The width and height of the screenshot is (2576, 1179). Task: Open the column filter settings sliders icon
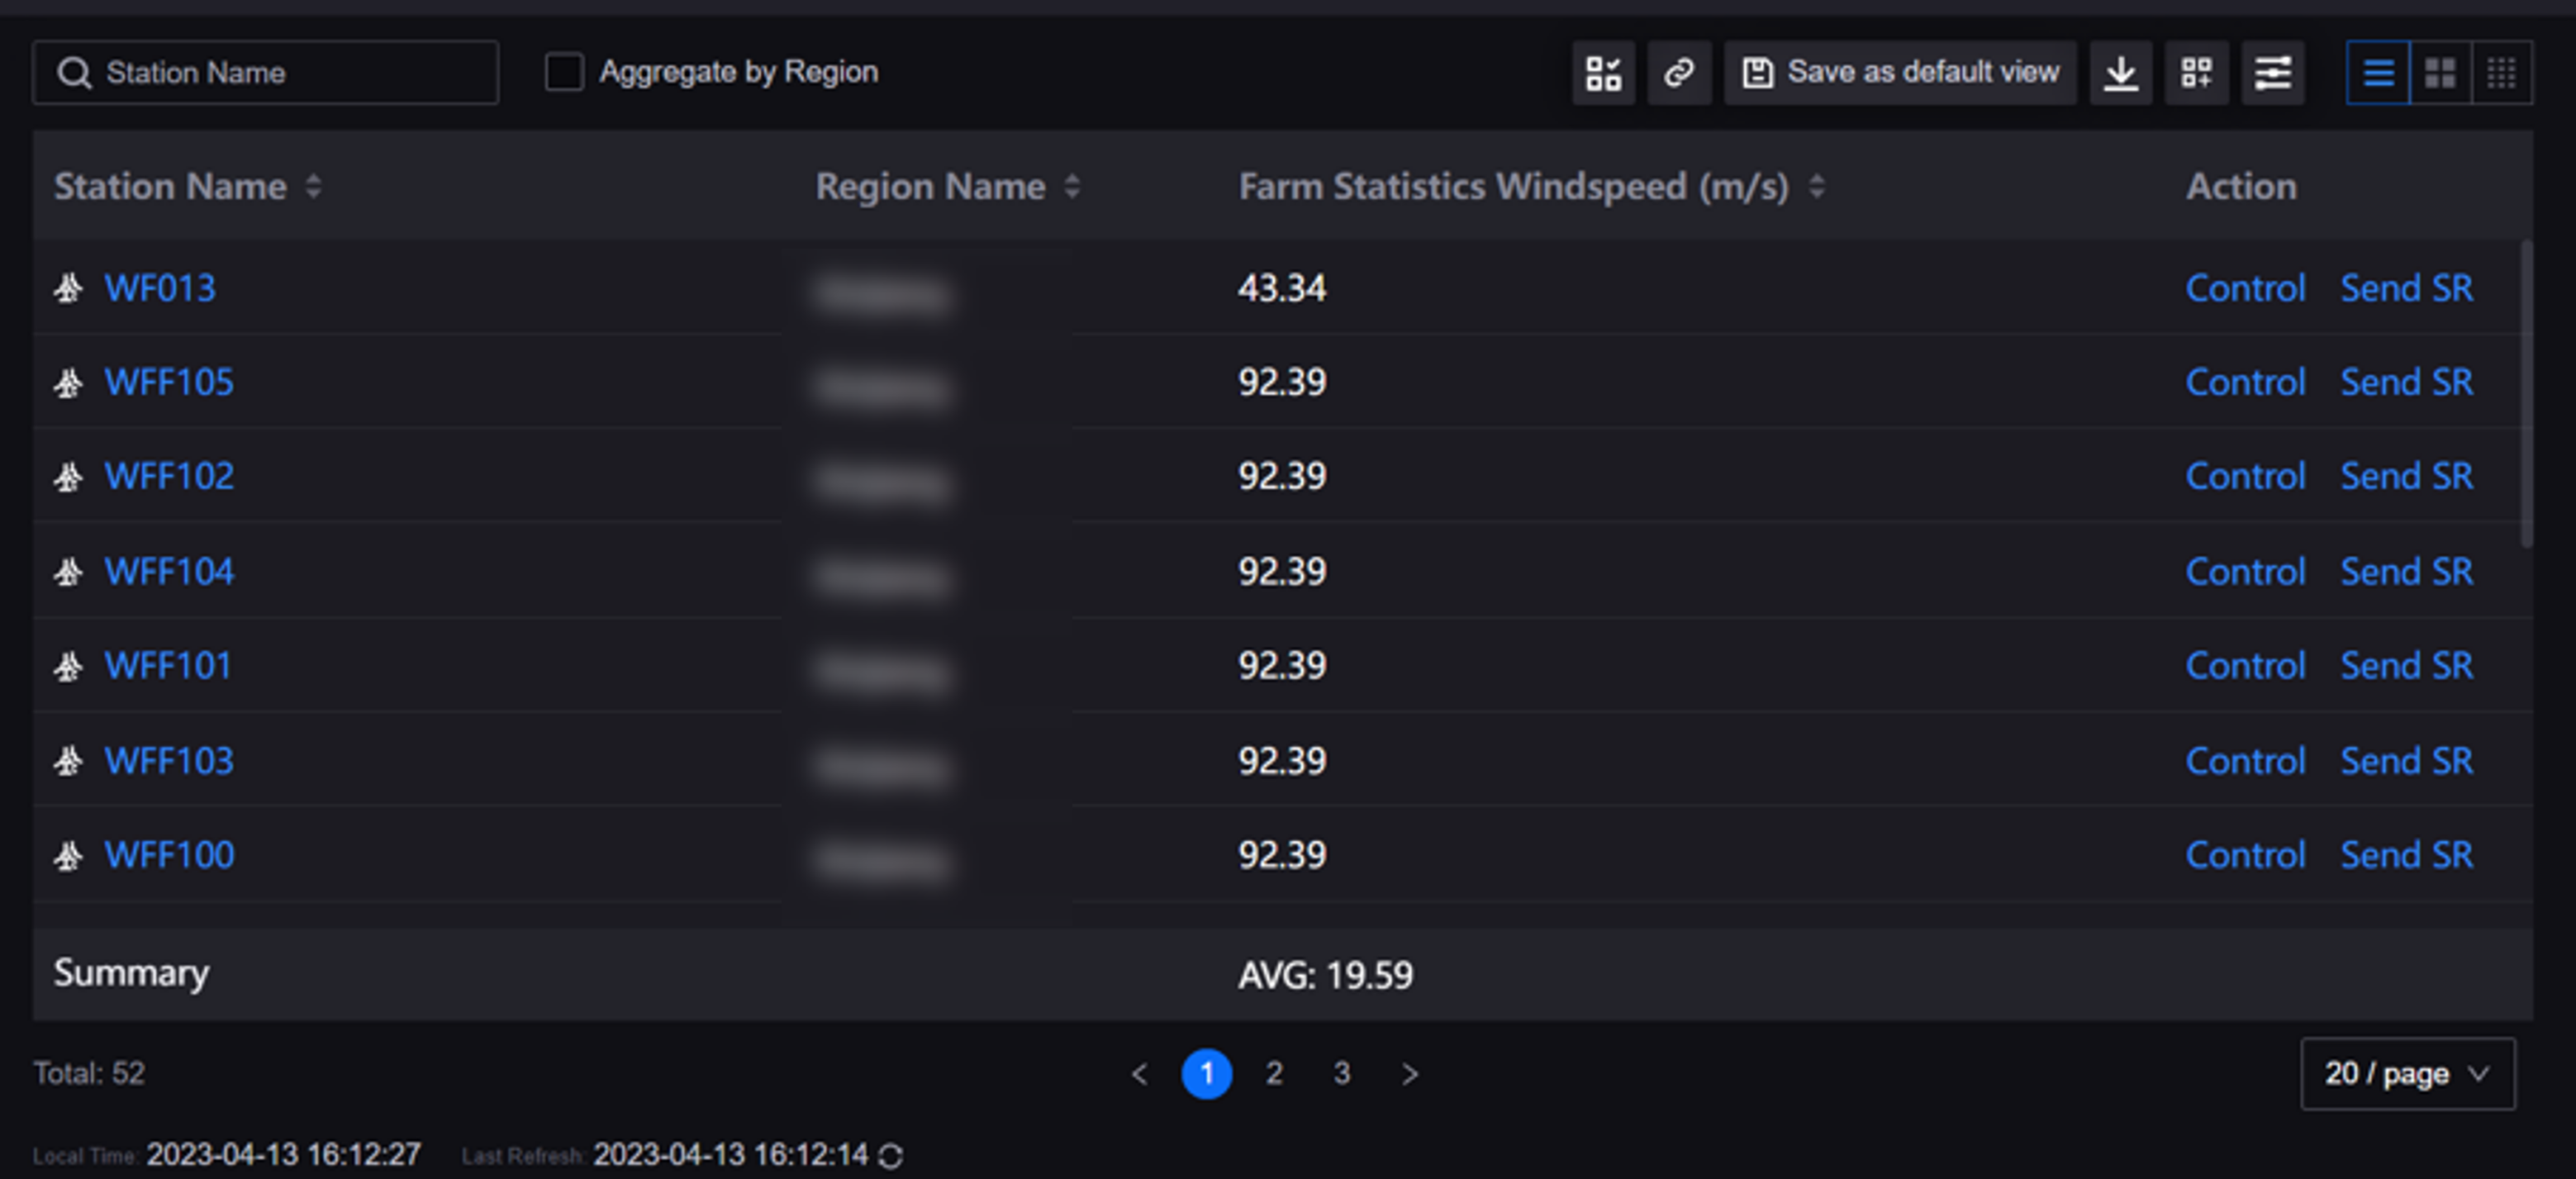click(x=2272, y=73)
